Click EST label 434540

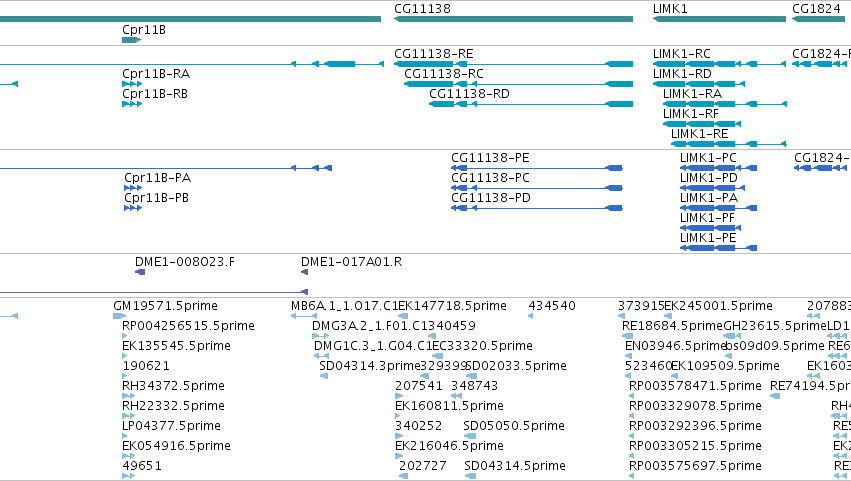click(552, 306)
